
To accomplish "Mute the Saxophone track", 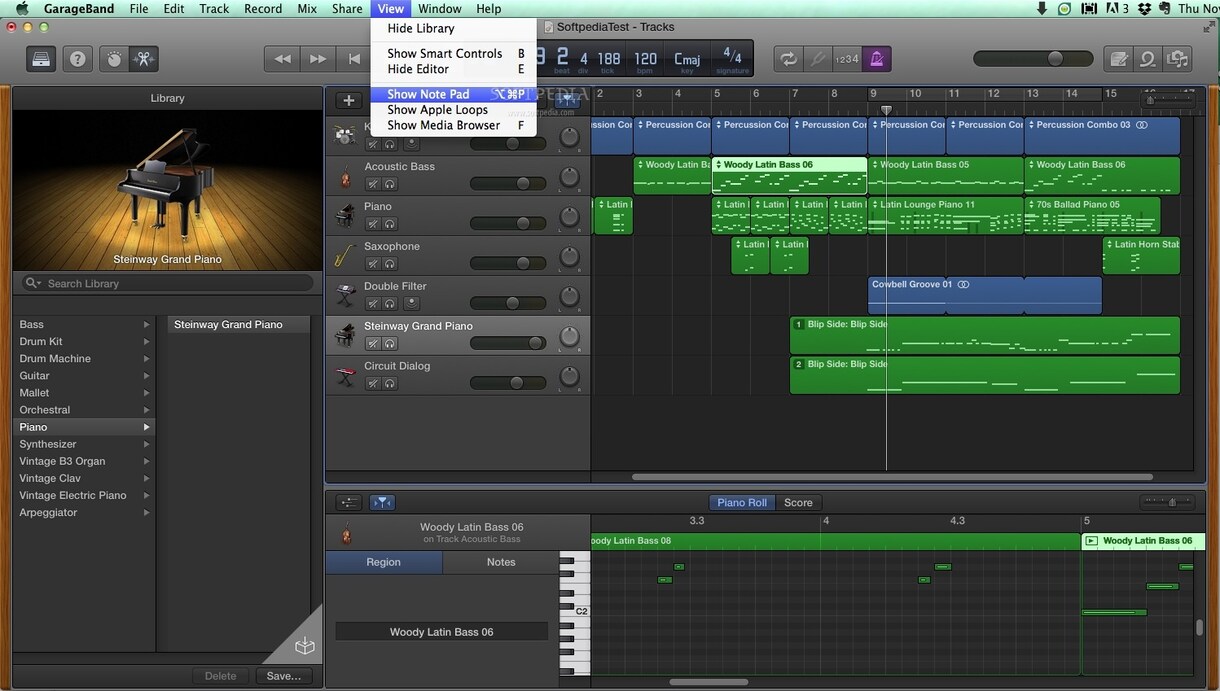I will [373, 264].
